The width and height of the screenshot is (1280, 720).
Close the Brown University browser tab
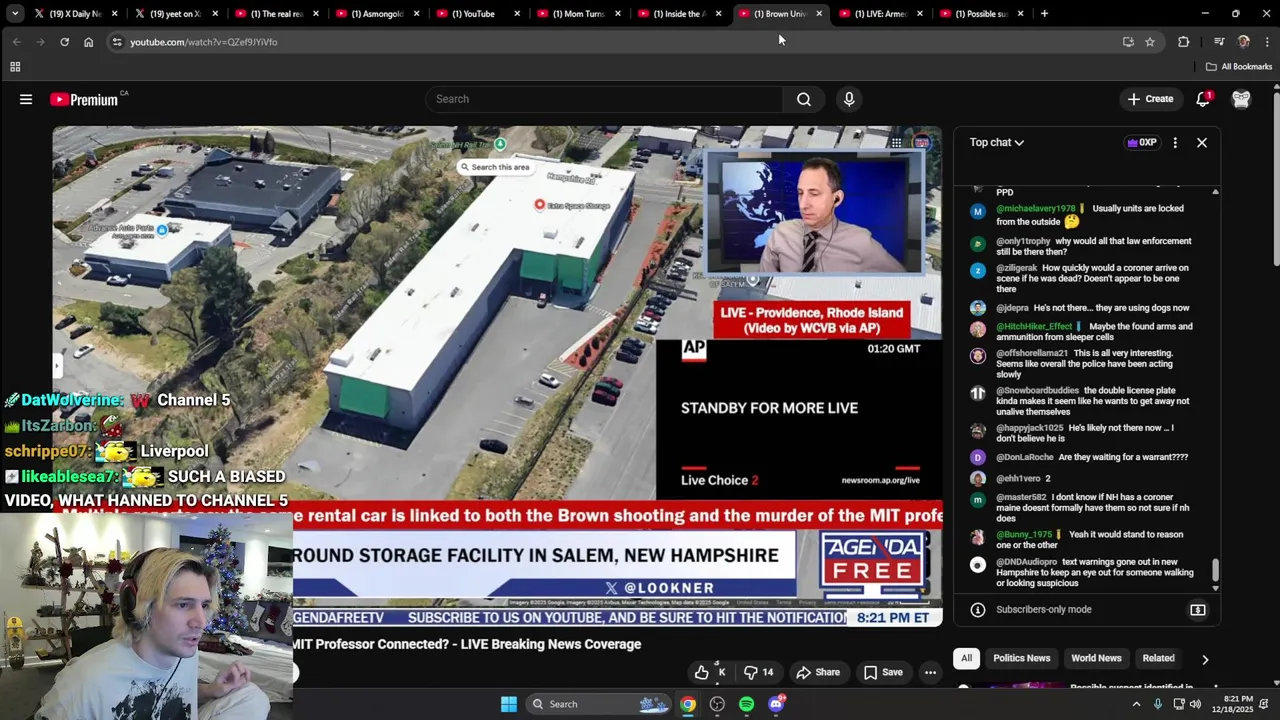(819, 14)
